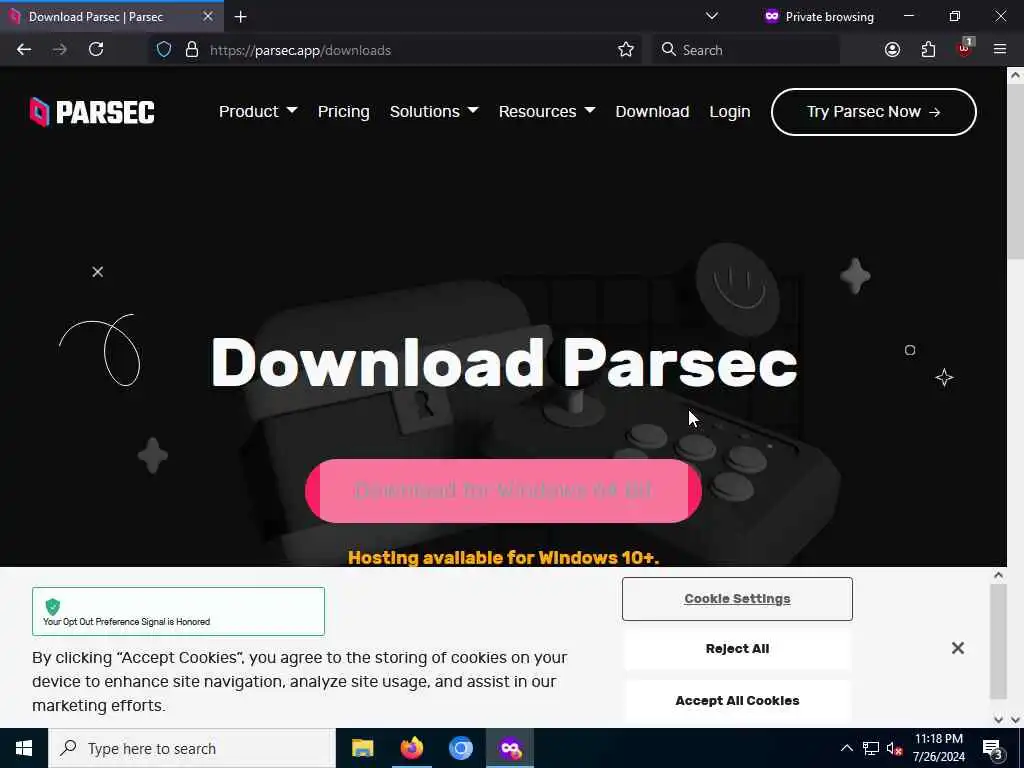1024x768 pixels.
Task: Expand the Product menu
Action: [258, 112]
